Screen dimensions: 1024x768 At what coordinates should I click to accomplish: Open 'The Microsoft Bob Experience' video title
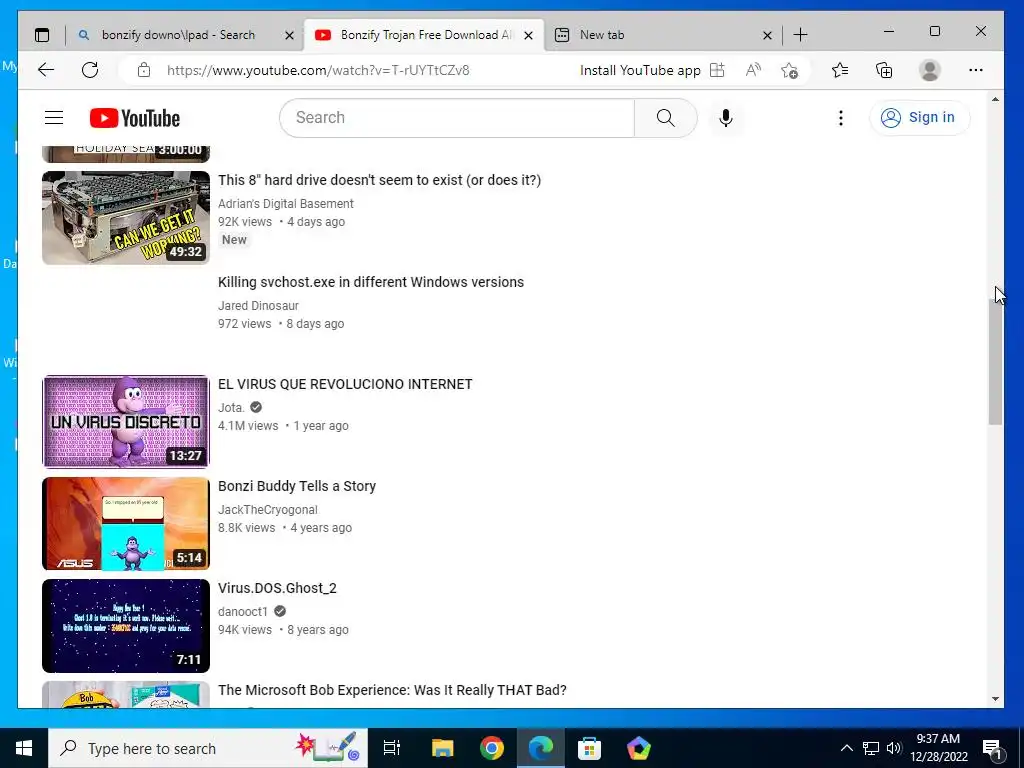pyautogui.click(x=392, y=690)
